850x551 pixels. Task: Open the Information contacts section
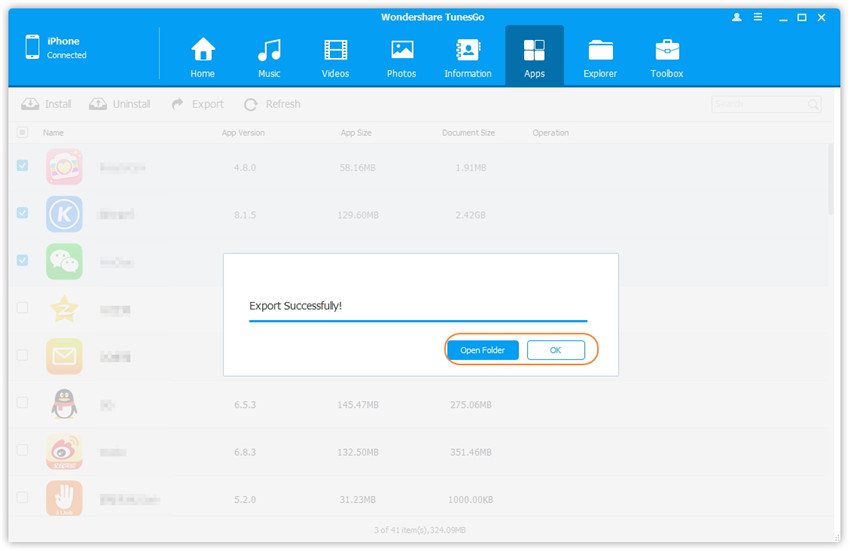(x=467, y=57)
